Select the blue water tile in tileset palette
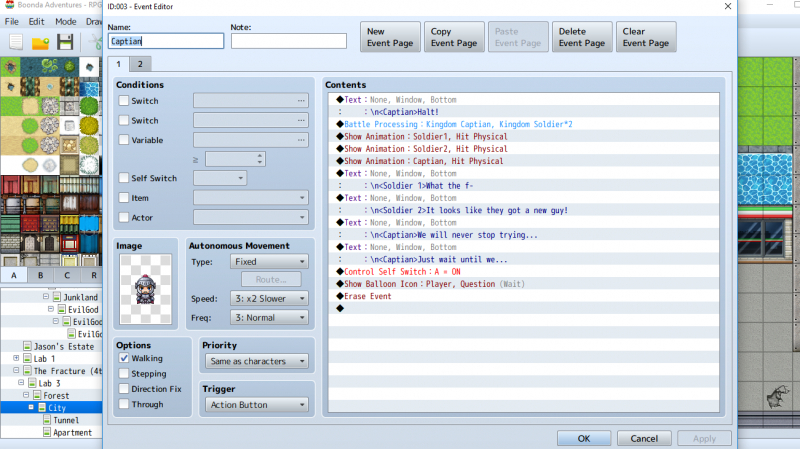Viewport: 800px width, 449px height. (x=89, y=88)
